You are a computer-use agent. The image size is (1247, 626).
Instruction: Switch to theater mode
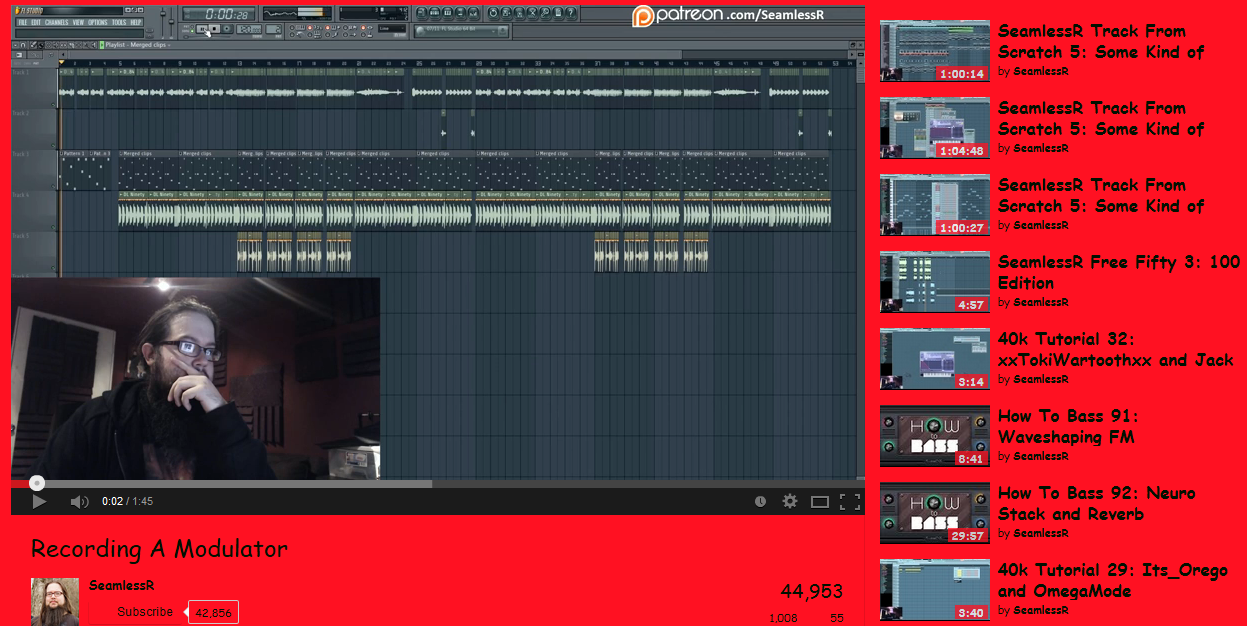click(x=820, y=501)
